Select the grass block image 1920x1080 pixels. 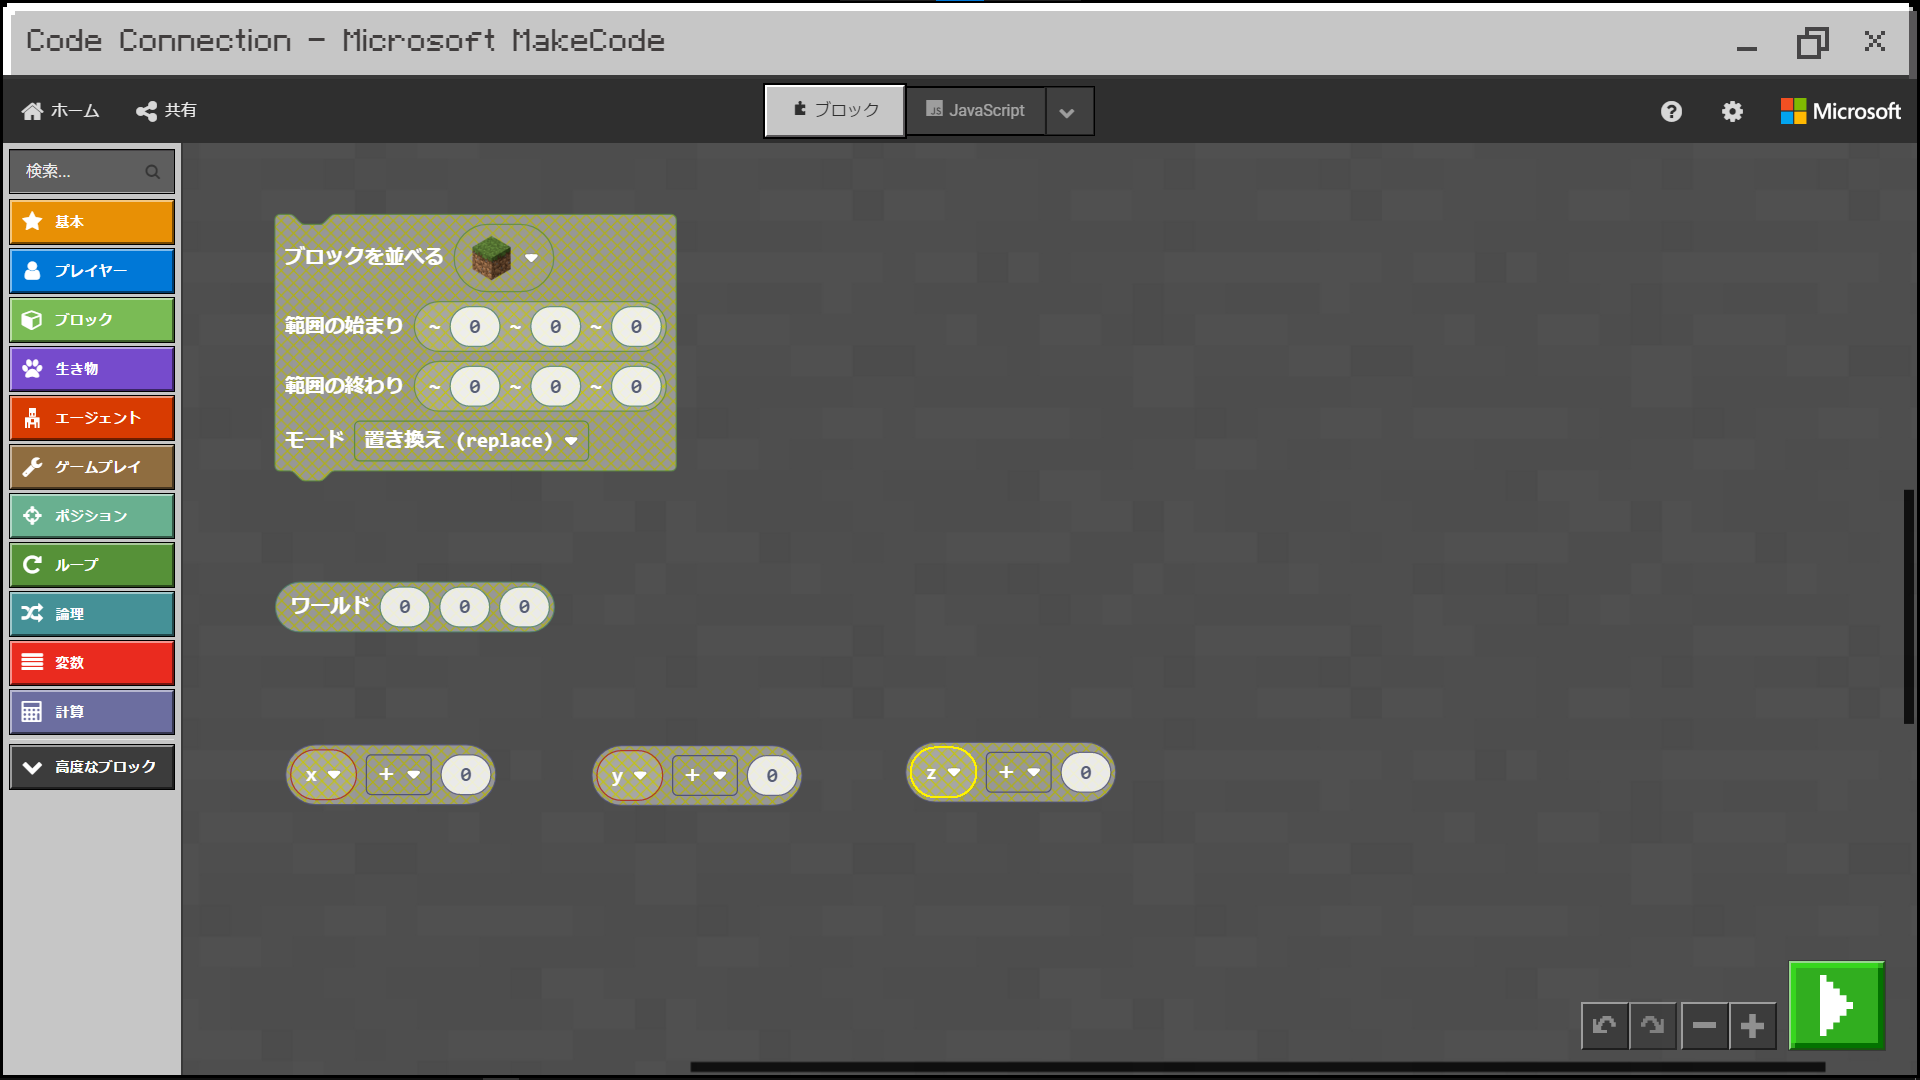tap(491, 257)
